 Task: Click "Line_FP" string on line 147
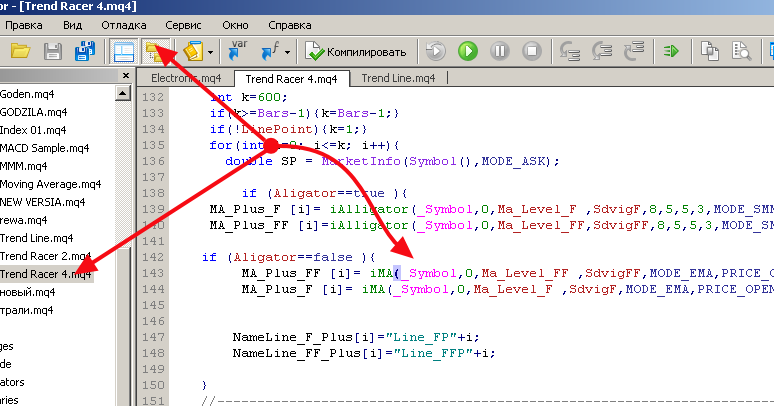coord(421,337)
